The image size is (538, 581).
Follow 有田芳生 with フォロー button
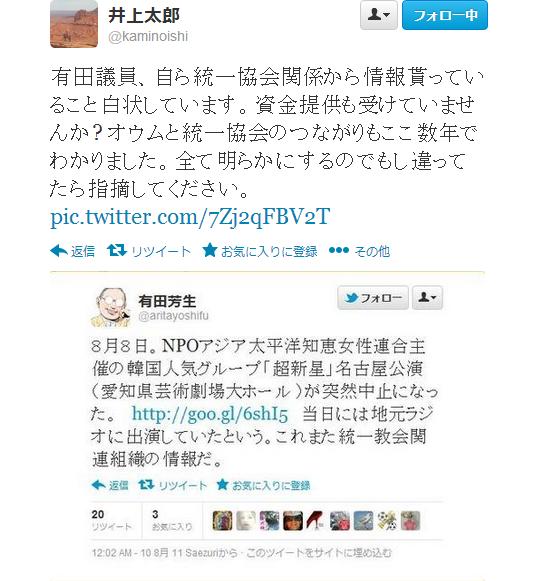pyautogui.click(x=373, y=298)
